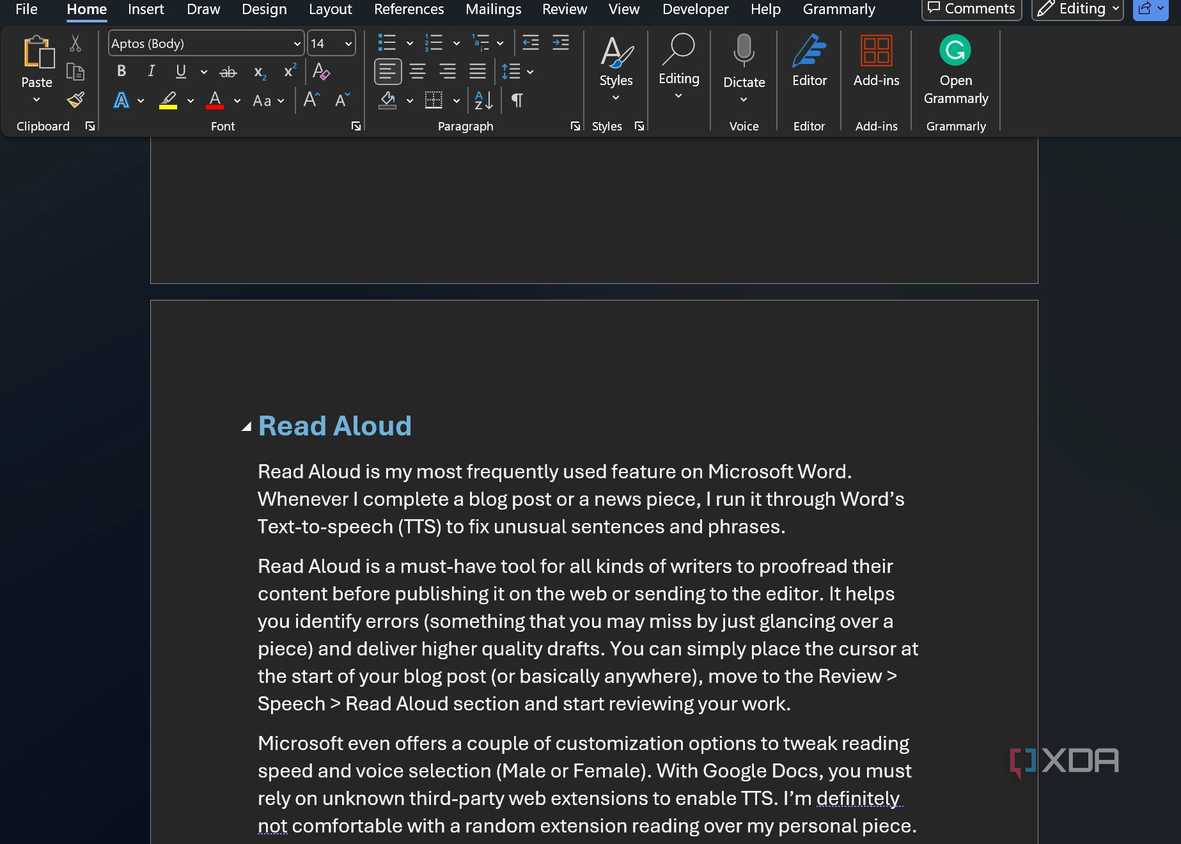Open the Styles pane launcher

(x=639, y=126)
